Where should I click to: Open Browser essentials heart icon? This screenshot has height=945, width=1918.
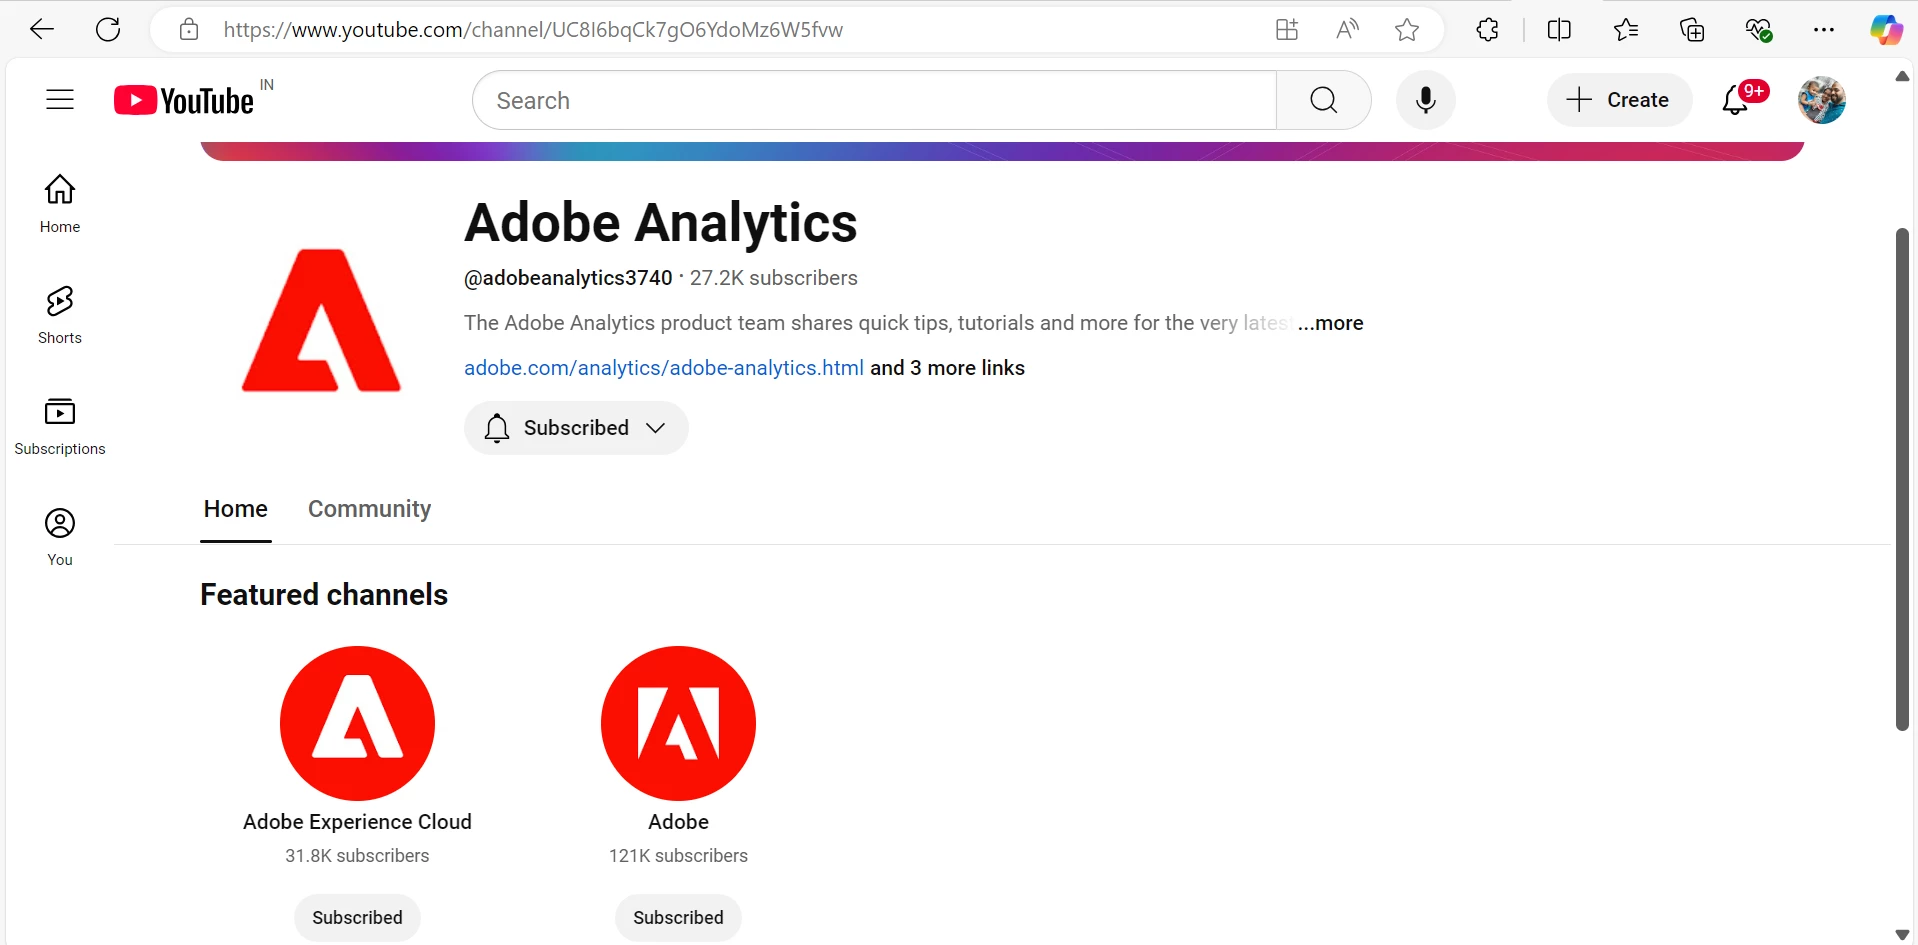point(1759,30)
